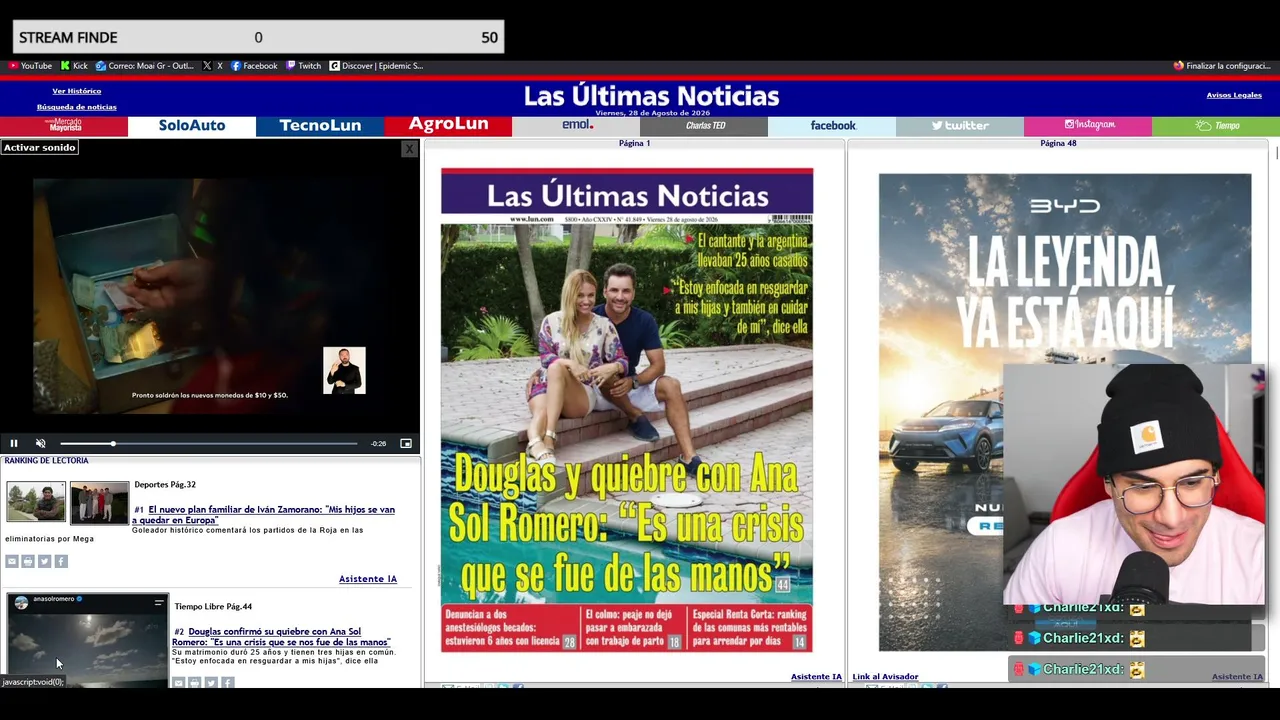Open the facebook nav banner
Viewport: 1280px width, 720px height.
(x=832, y=126)
